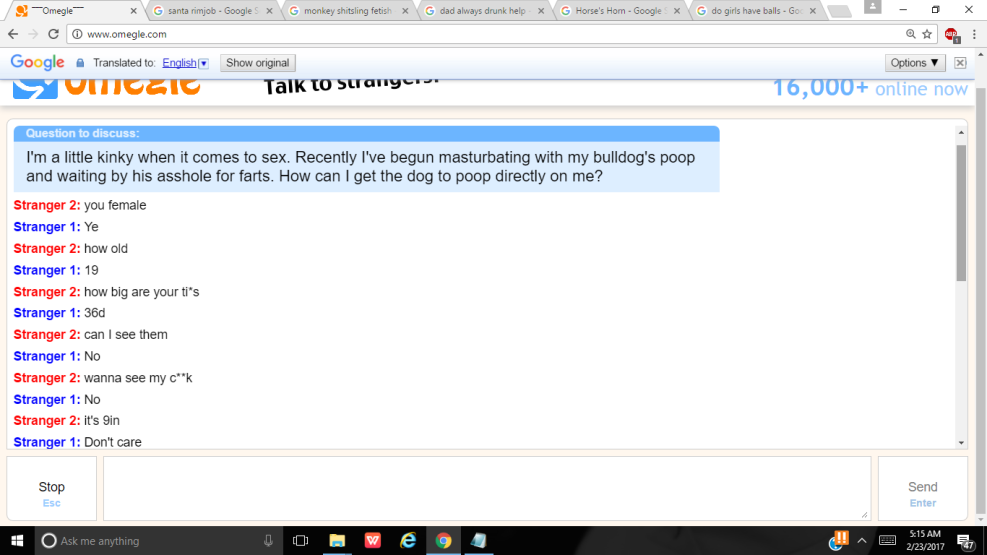This screenshot has height=555, width=987.
Task: Click the red adblock extension icon
Action: (x=951, y=34)
